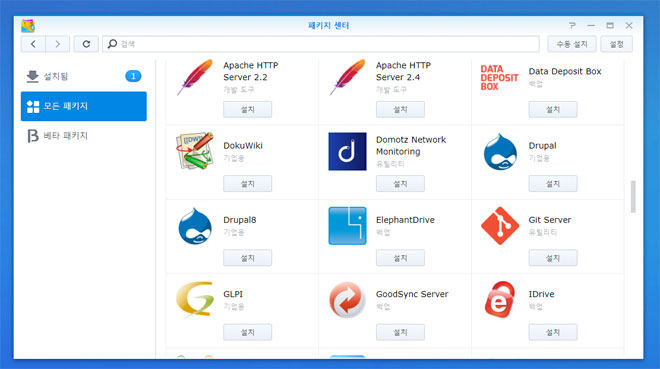The width and height of the screenshot is (660, 369).
Task: Click the vertical scrollbar thumb of package list
Action: coord(633,196)
